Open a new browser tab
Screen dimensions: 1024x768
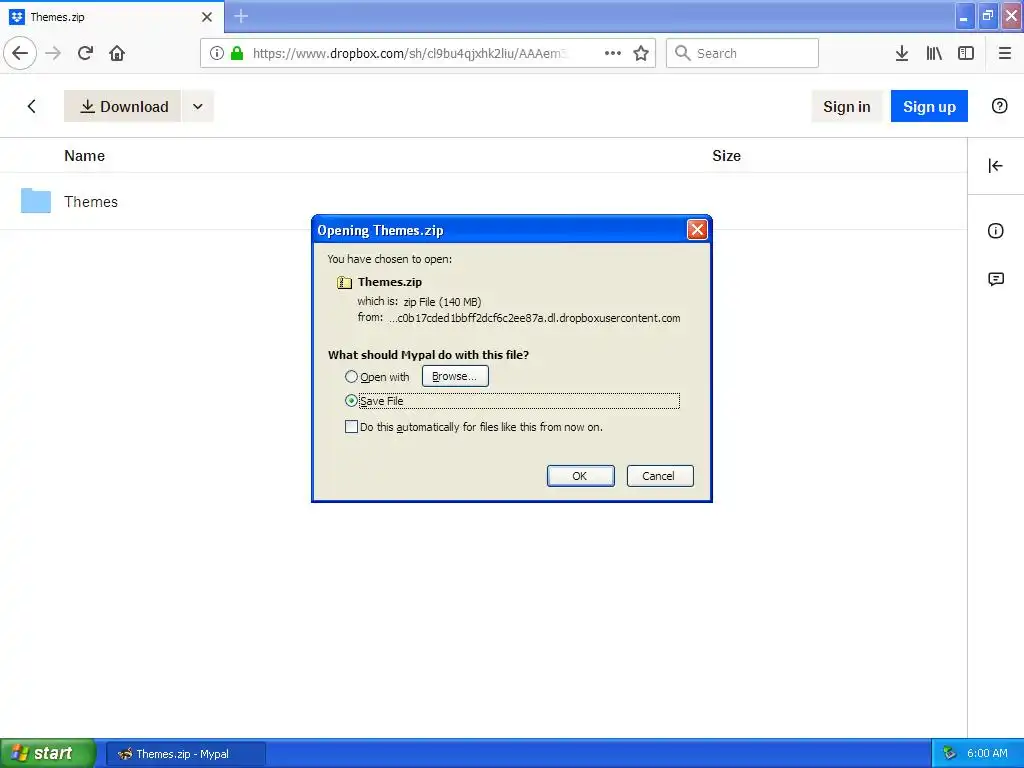coord(241,16)
